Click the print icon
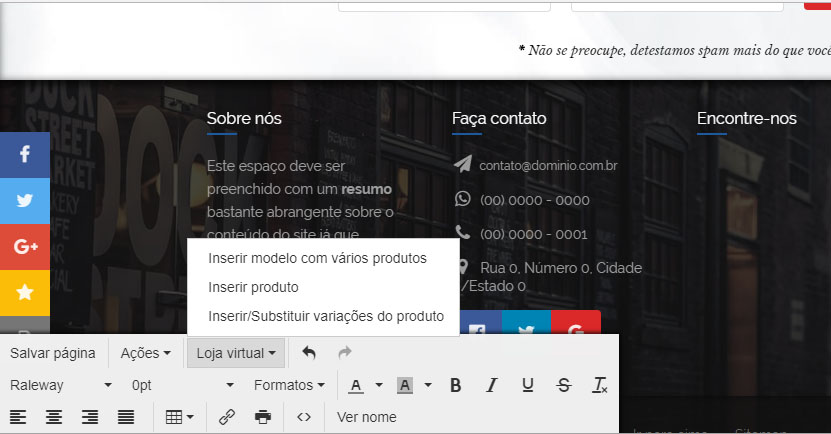 [263, 417]
